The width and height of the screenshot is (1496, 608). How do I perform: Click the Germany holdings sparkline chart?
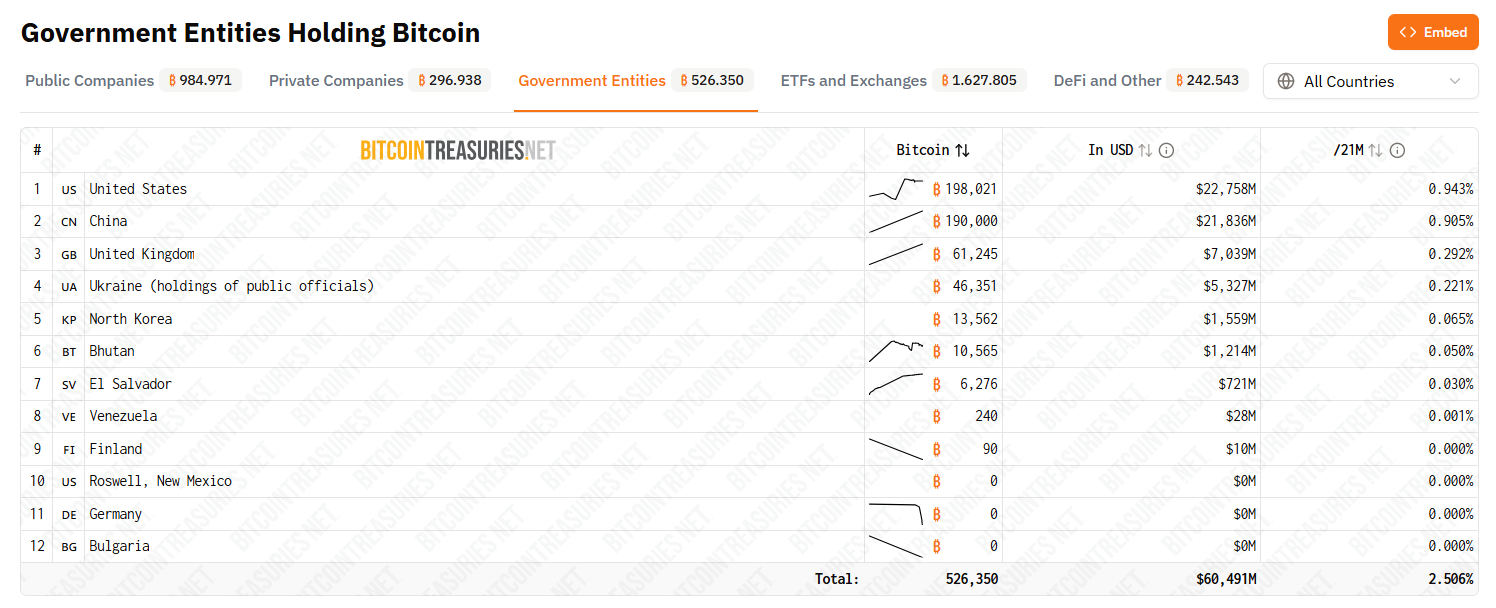point(896,514)
